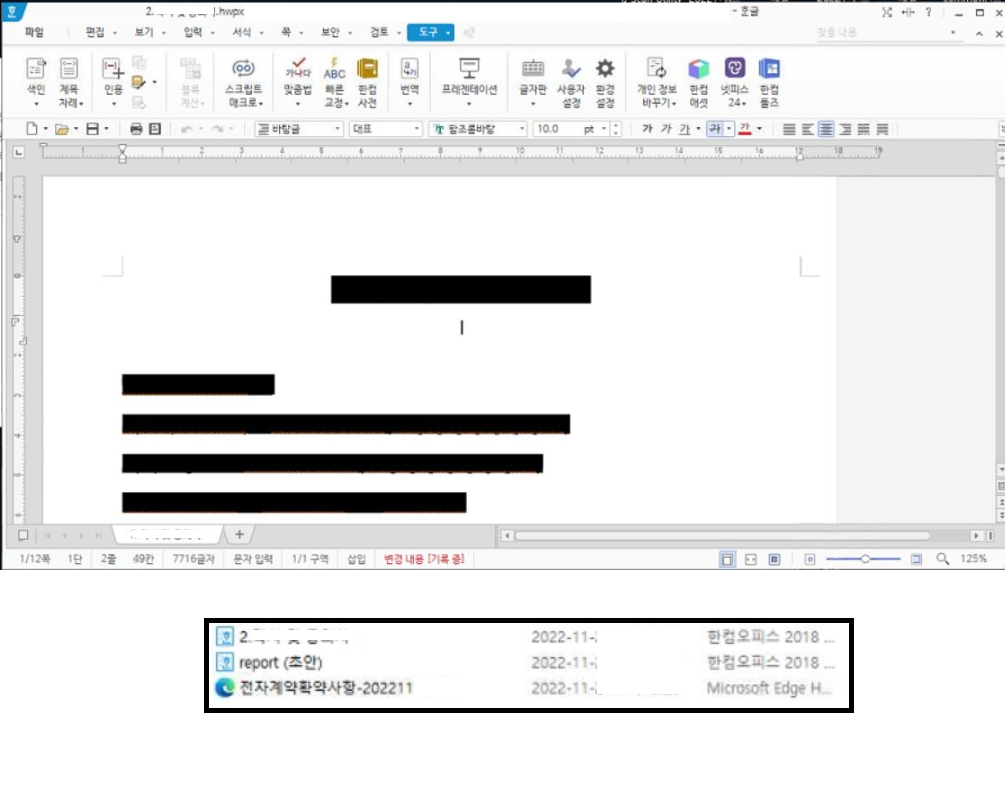This screenshot has height=789, width=1005.
Task: Open the font size 10.0 dropdown
Action: (x=603, y=129)
